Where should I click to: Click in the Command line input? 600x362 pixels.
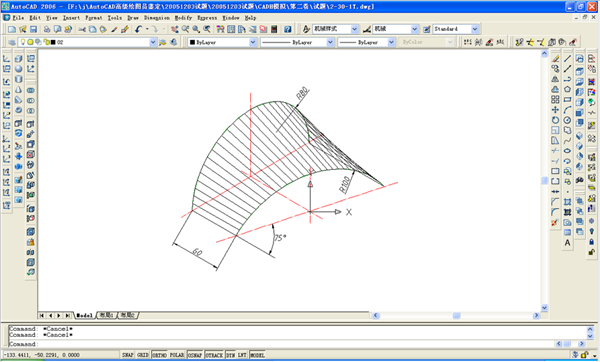(x=282, y=344)
